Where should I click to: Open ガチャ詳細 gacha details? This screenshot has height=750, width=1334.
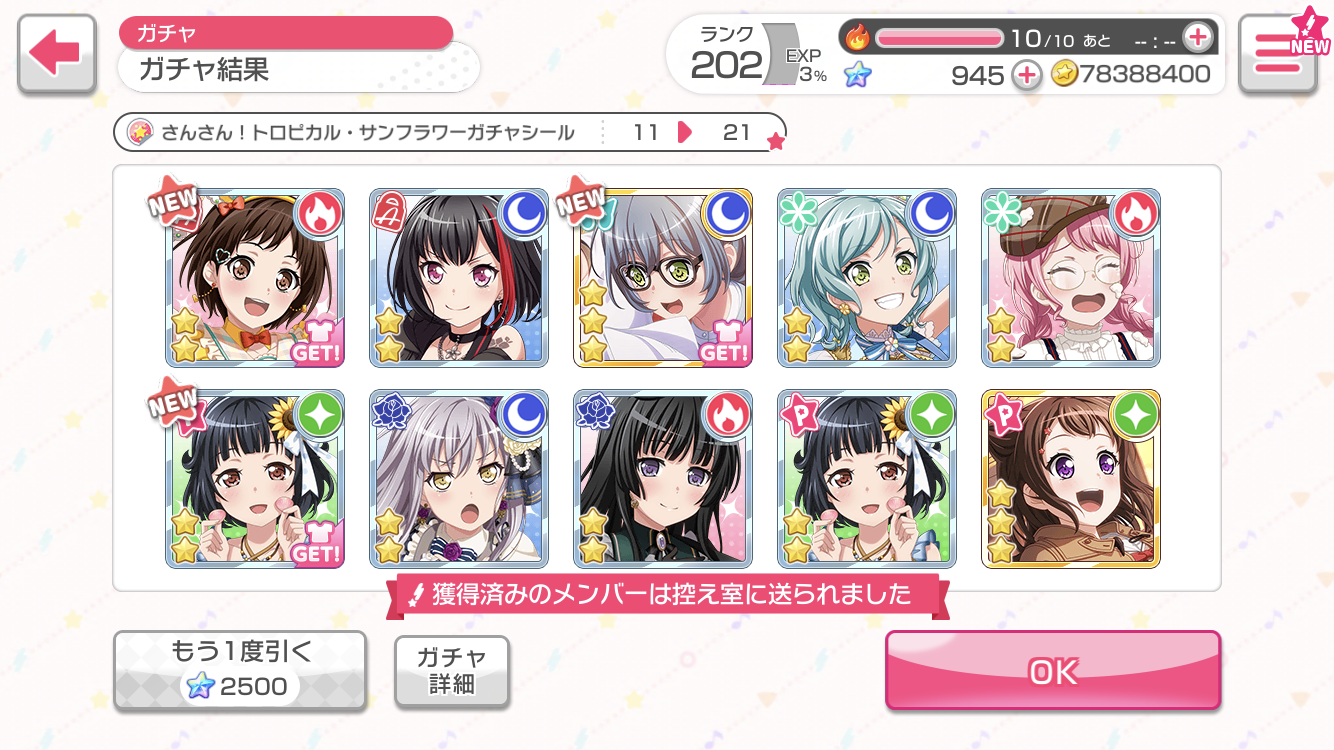coord(452,671)
